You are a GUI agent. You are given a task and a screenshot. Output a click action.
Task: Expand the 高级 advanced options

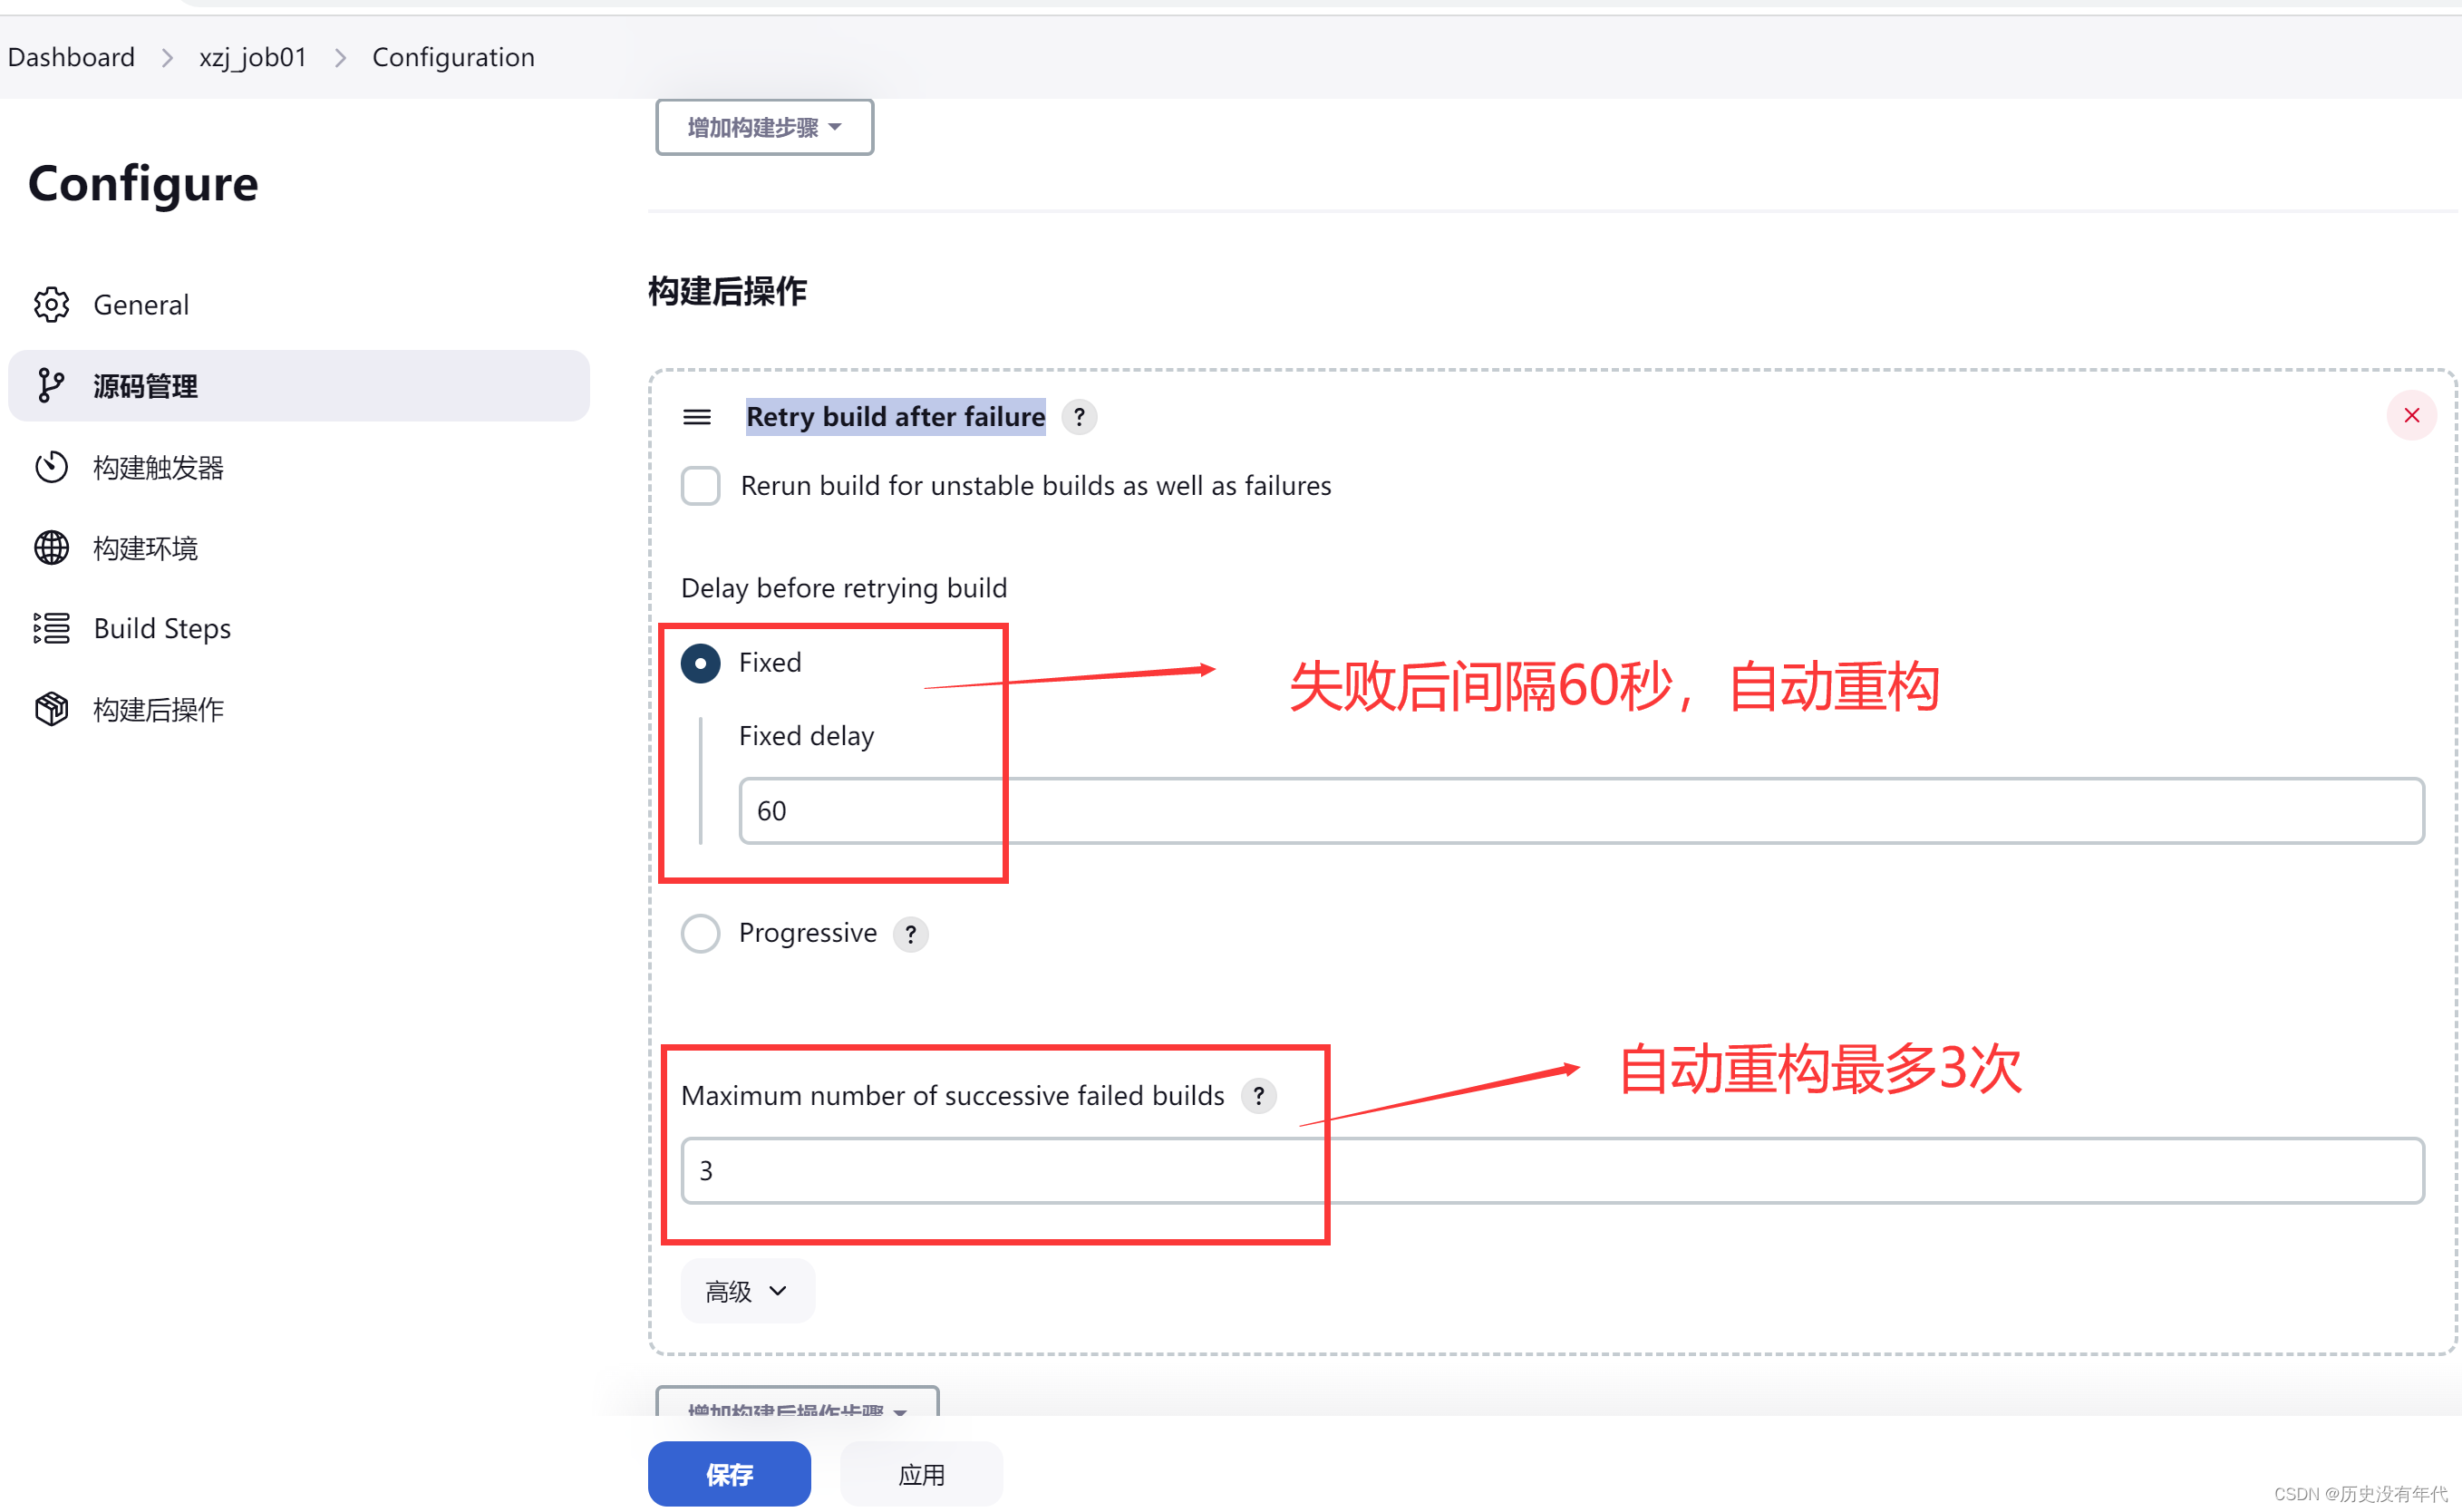click(x=747, y=1291)
